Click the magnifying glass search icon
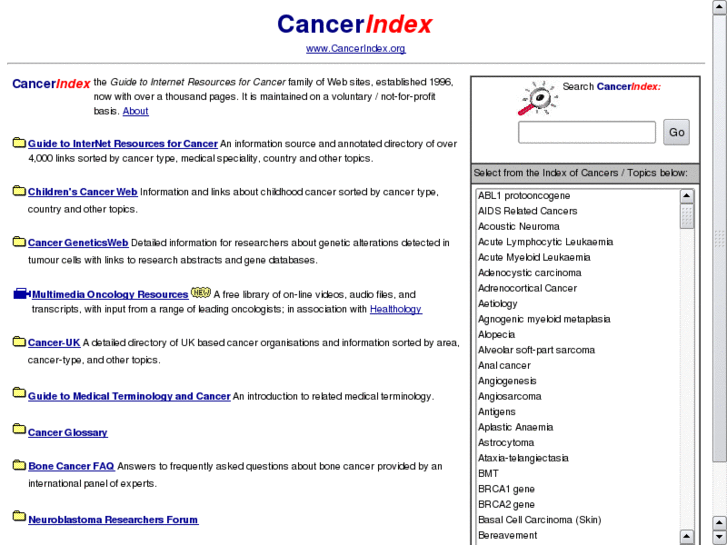Viewport: 727px width, 545px height. pyautogui.click(x=537, y=98)
